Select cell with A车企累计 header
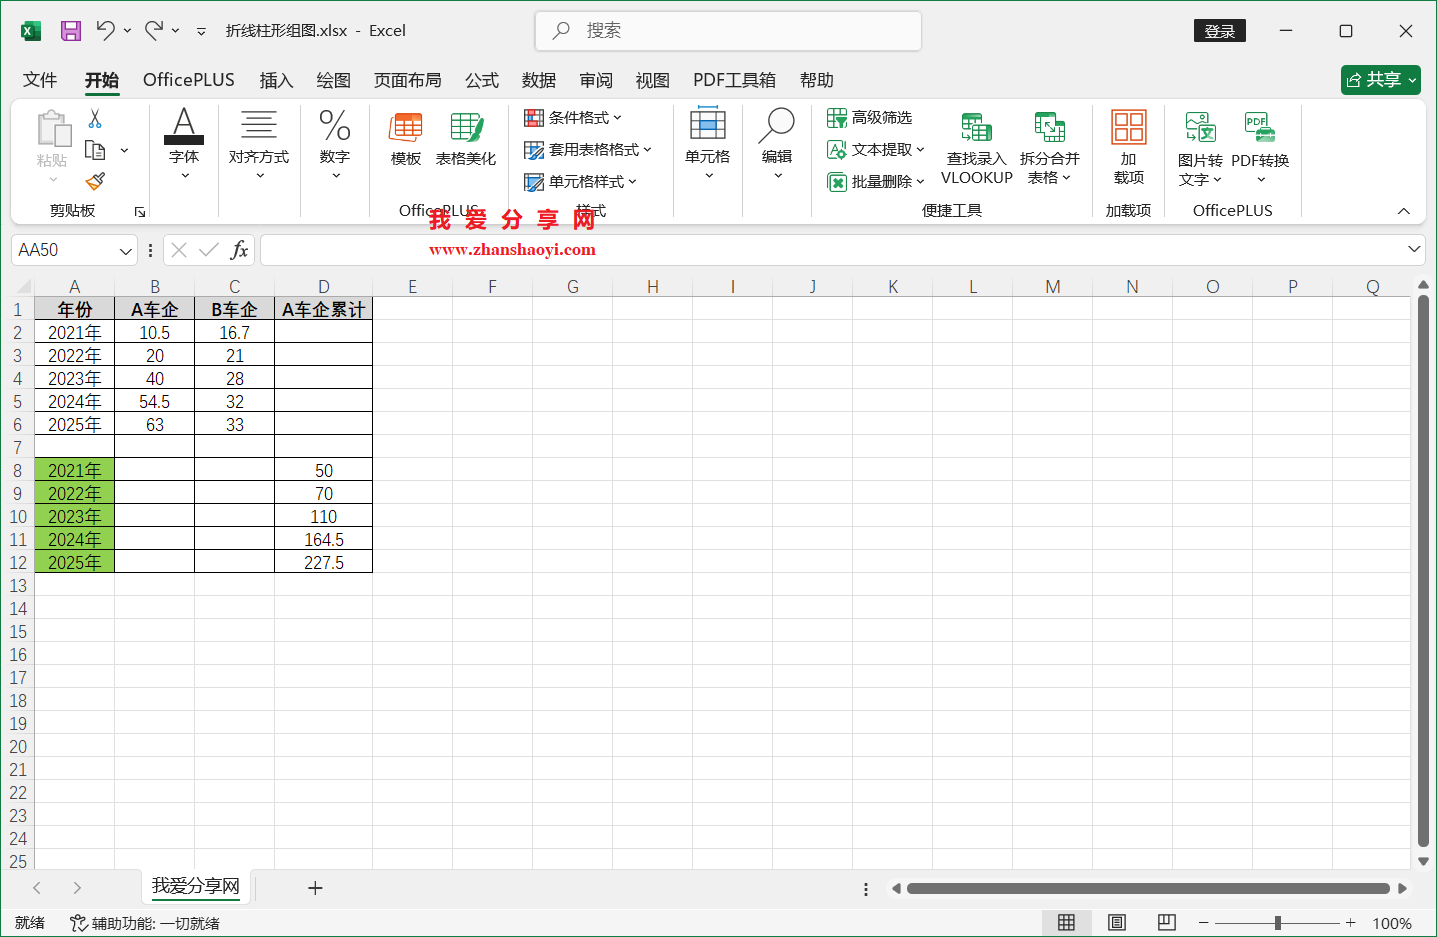Viewport: 1437px width, 937px height. pyautogui.click(x=324, y=309)
